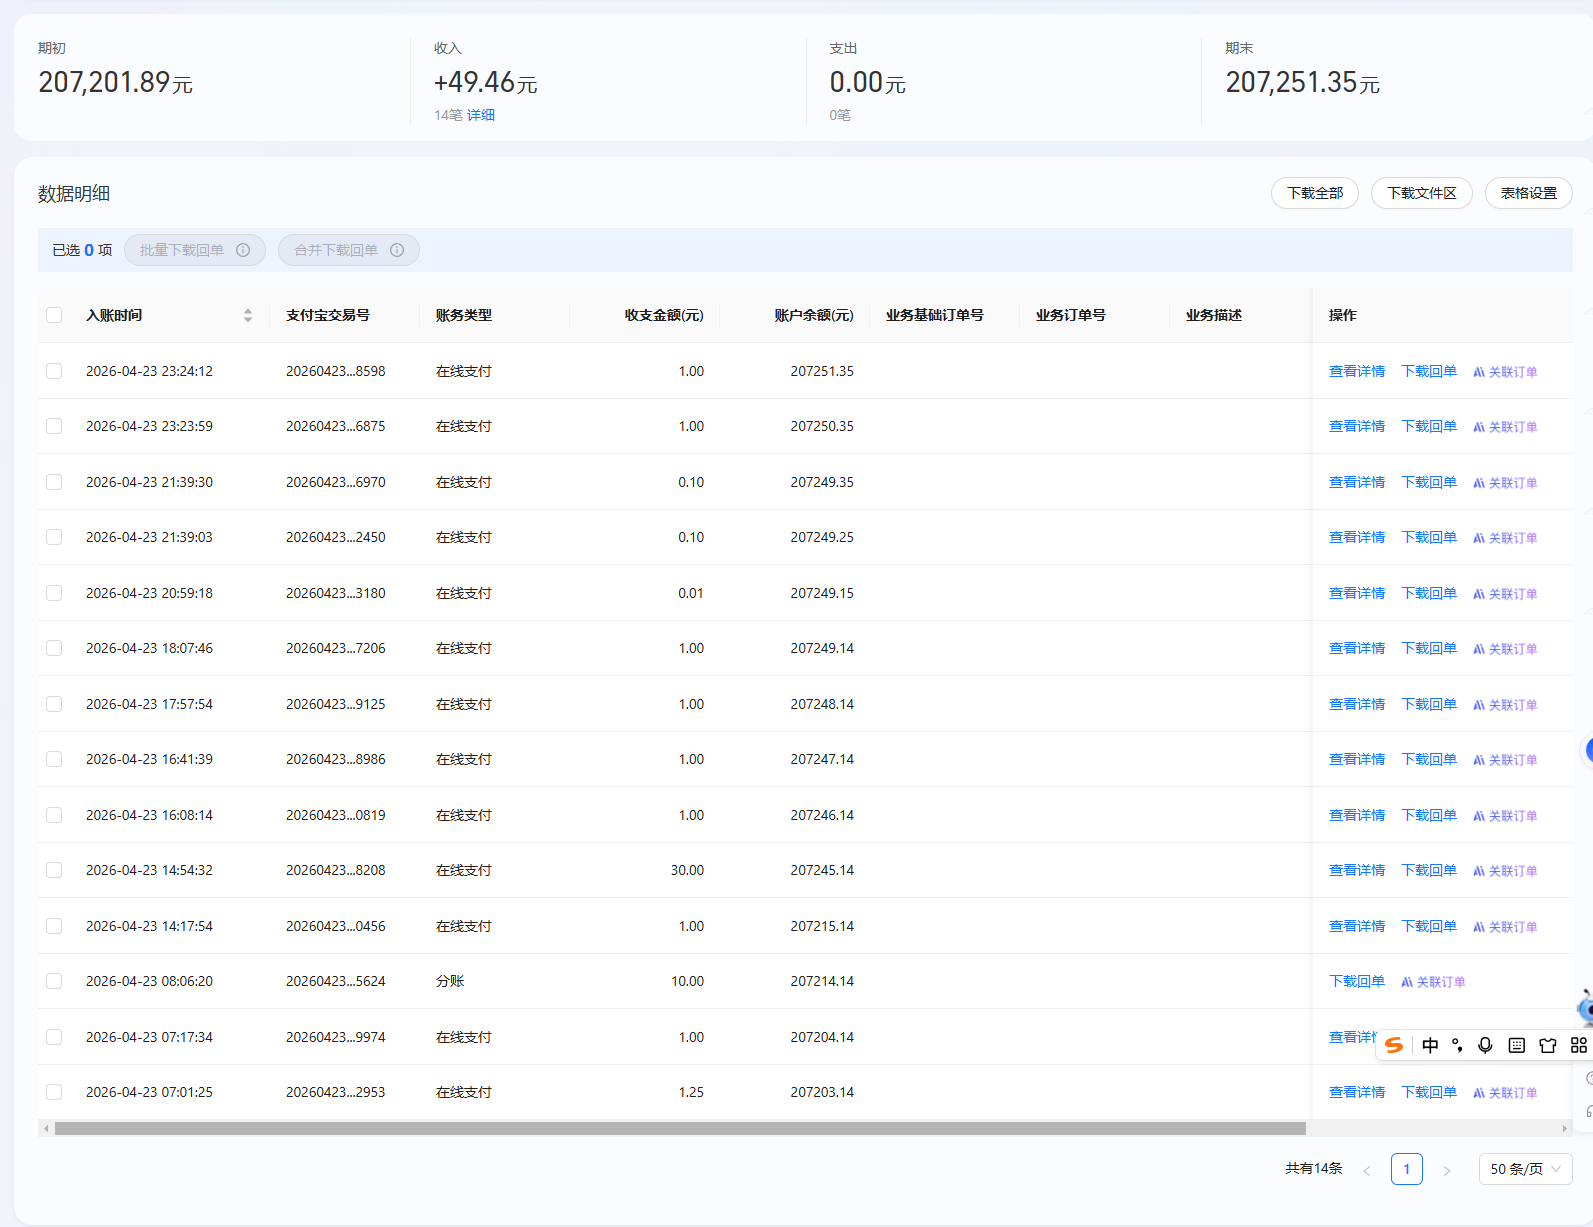Go to page 1 in pagination
Viewport: 1593px width, 1227px height.
tap(1406, 1169)
